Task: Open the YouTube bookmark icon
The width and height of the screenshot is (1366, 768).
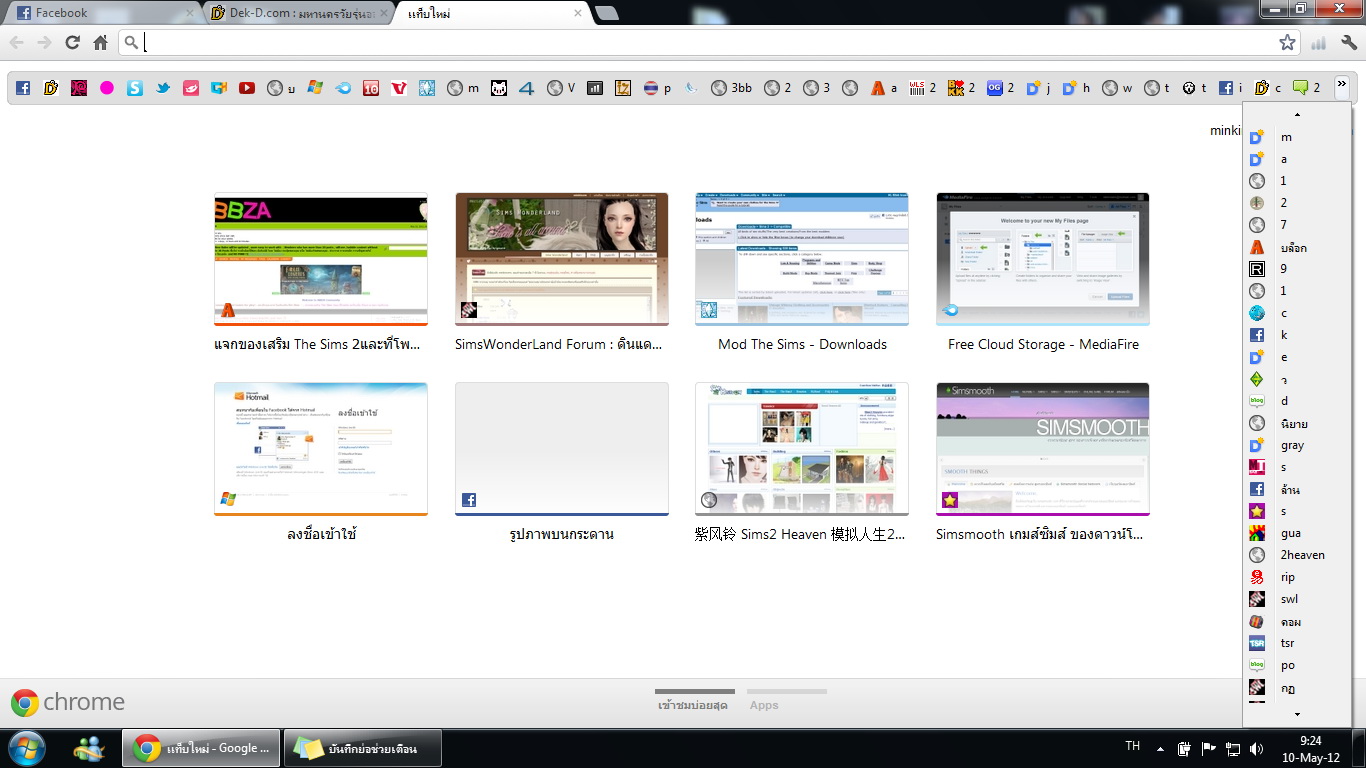Action: coord(247,88)
